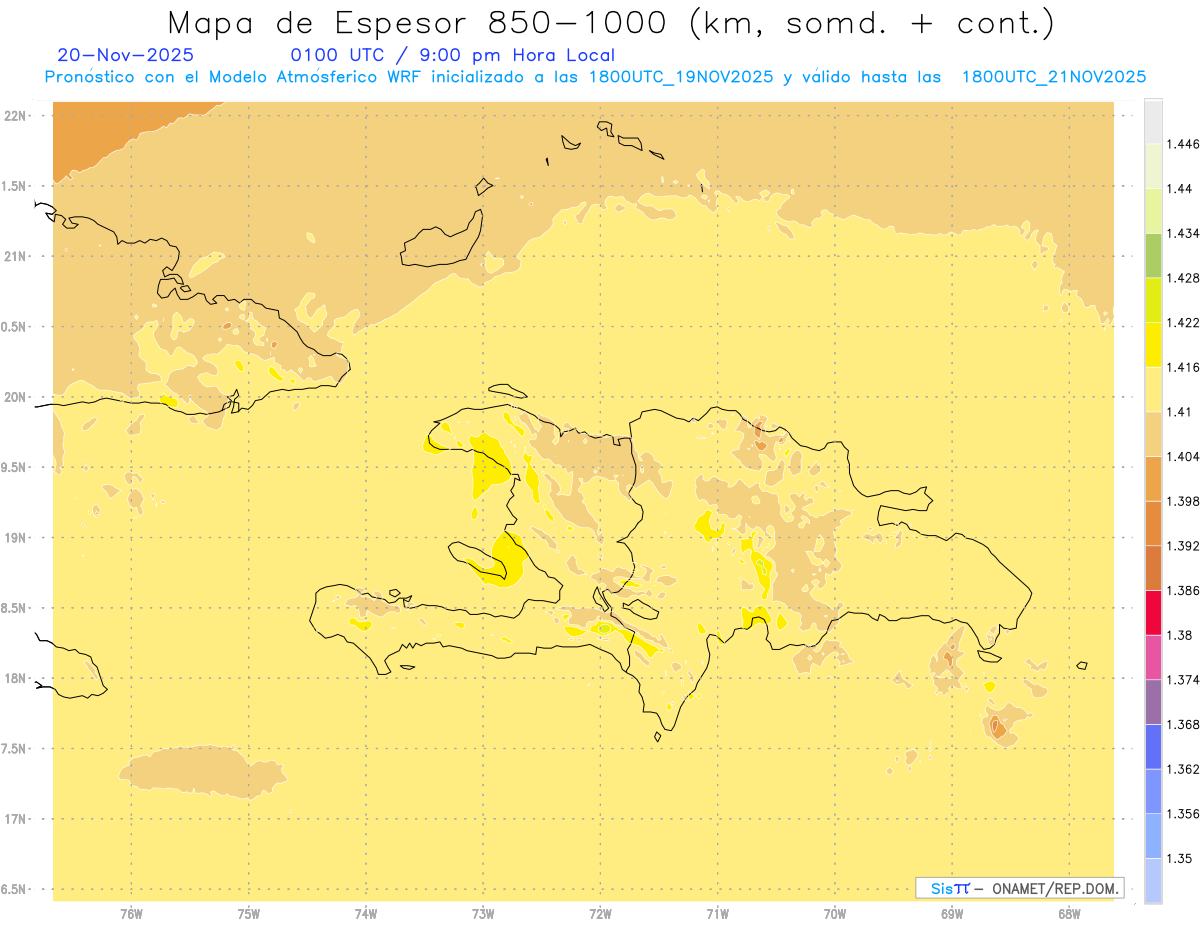The height and width of the screenshot is (927, 1200).
Task: Click the '68W' longitude label
Action: (1068, 914)
